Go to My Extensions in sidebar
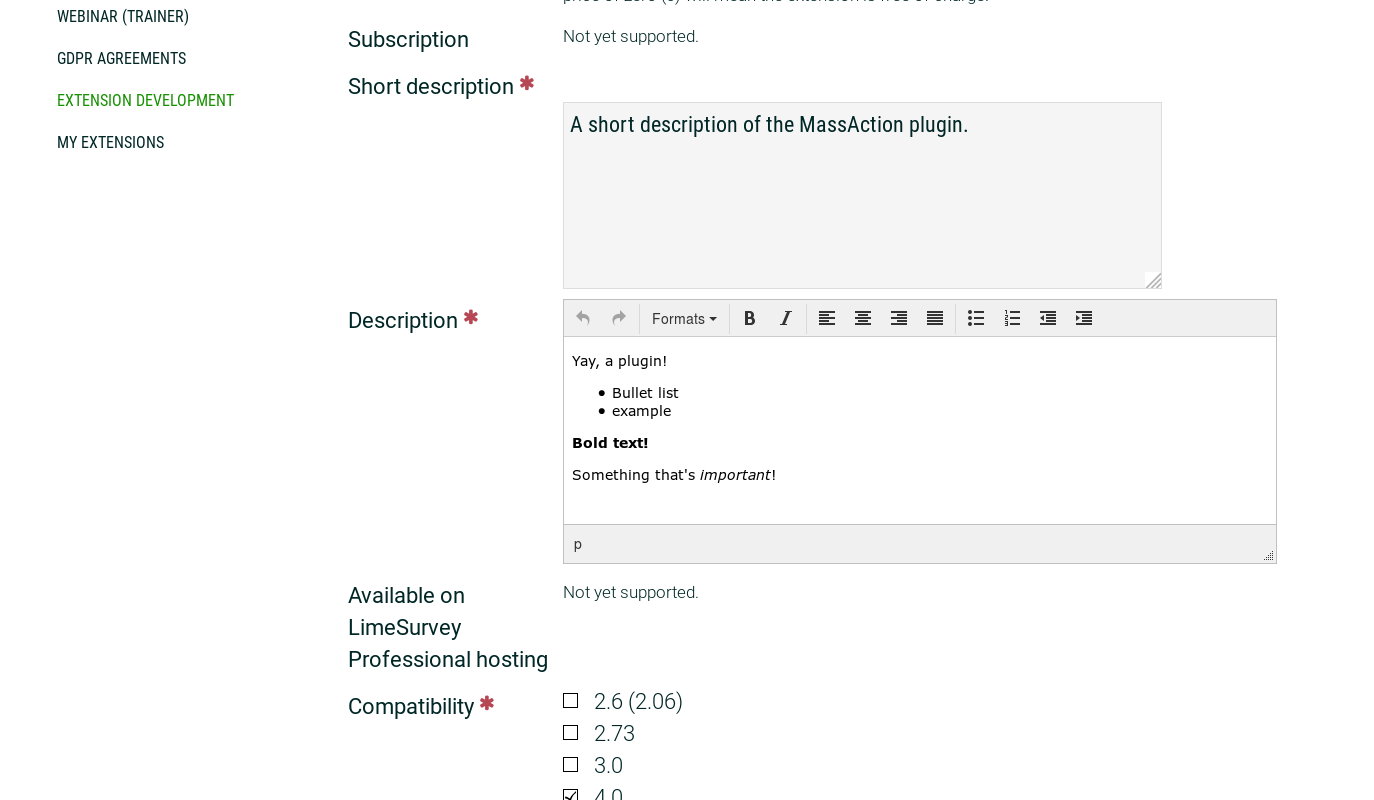This screenshot has height=800, width=1374. pyautogui.click(x=110, y=142)
